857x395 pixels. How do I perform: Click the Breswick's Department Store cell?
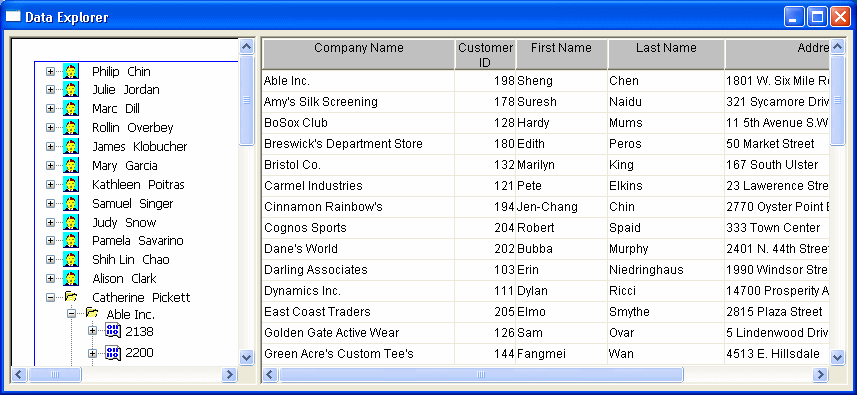[x=359, y=144]
